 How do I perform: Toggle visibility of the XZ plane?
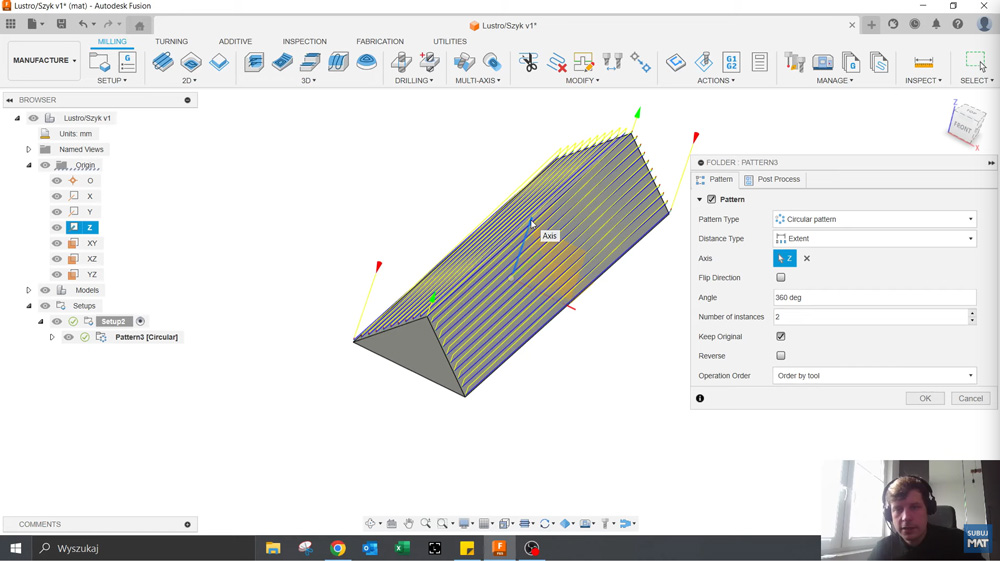57,259
